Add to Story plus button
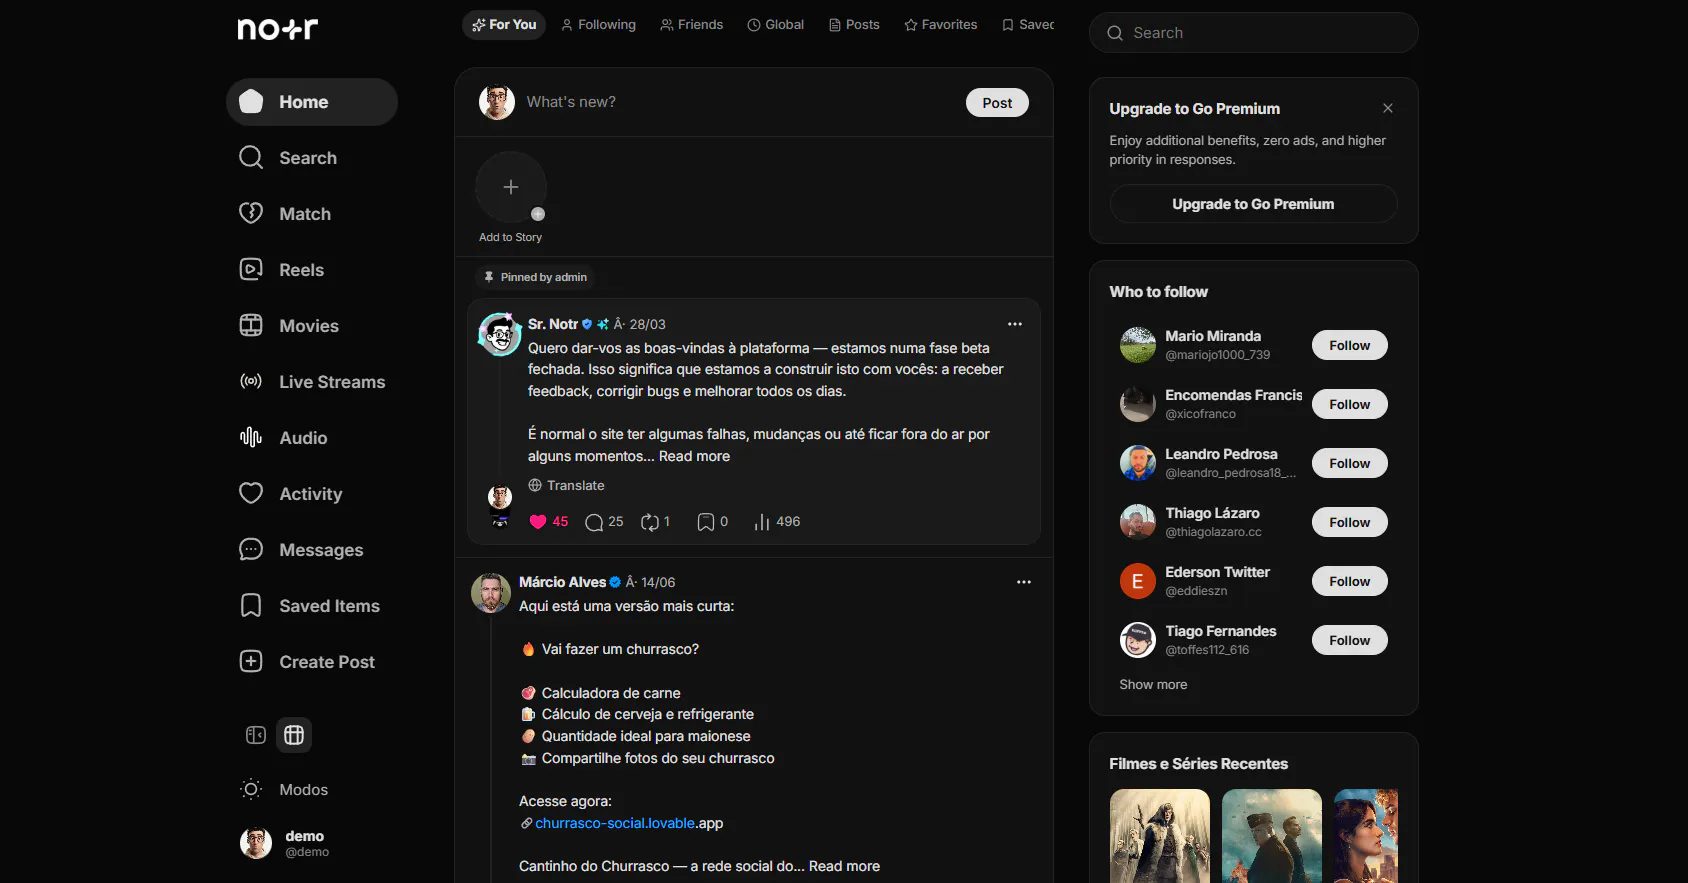 point(511,187)
